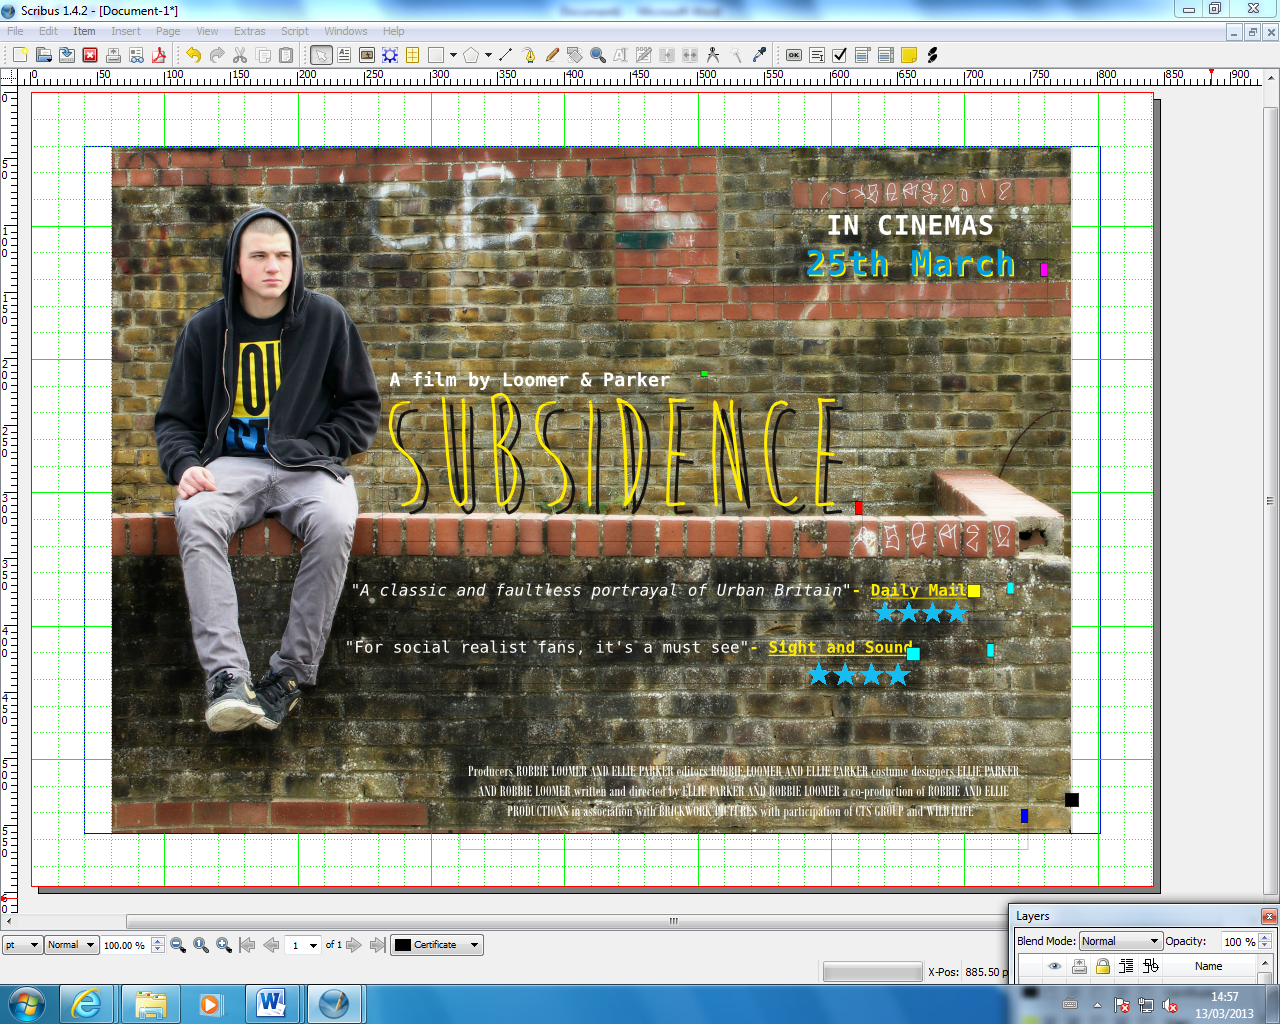
Task: Choose the Insert Text Frame tool
Action: point(344,55)
